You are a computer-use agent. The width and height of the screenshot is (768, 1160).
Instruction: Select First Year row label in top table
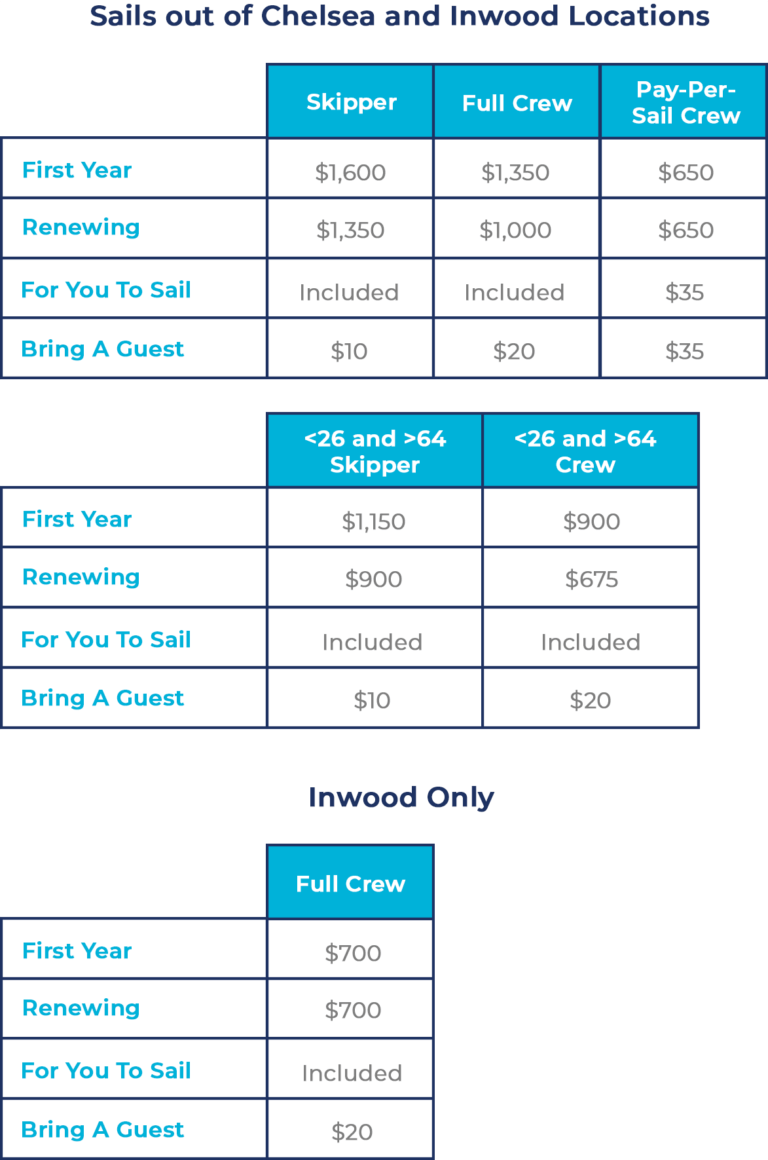(x=77, y=169)
